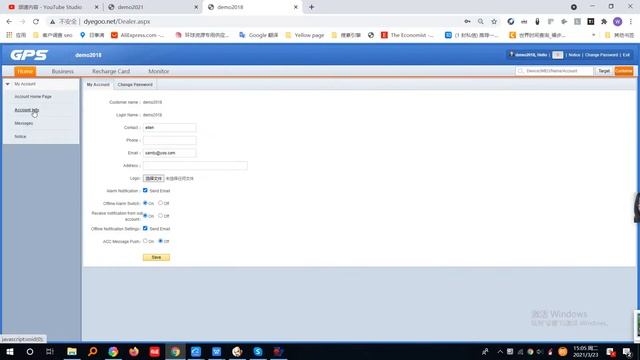This screenshot has width=640, height=360.
Task: Open File Explorer from the taskbar
Action: coord(72,351)
